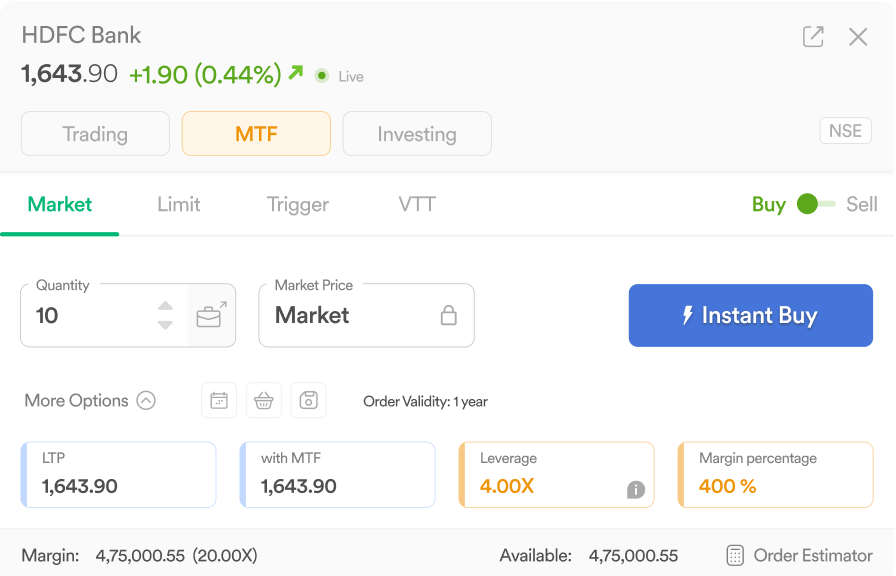Click the Buy label
The height and width of the screenshot is (576, 896).
(769, 205)
